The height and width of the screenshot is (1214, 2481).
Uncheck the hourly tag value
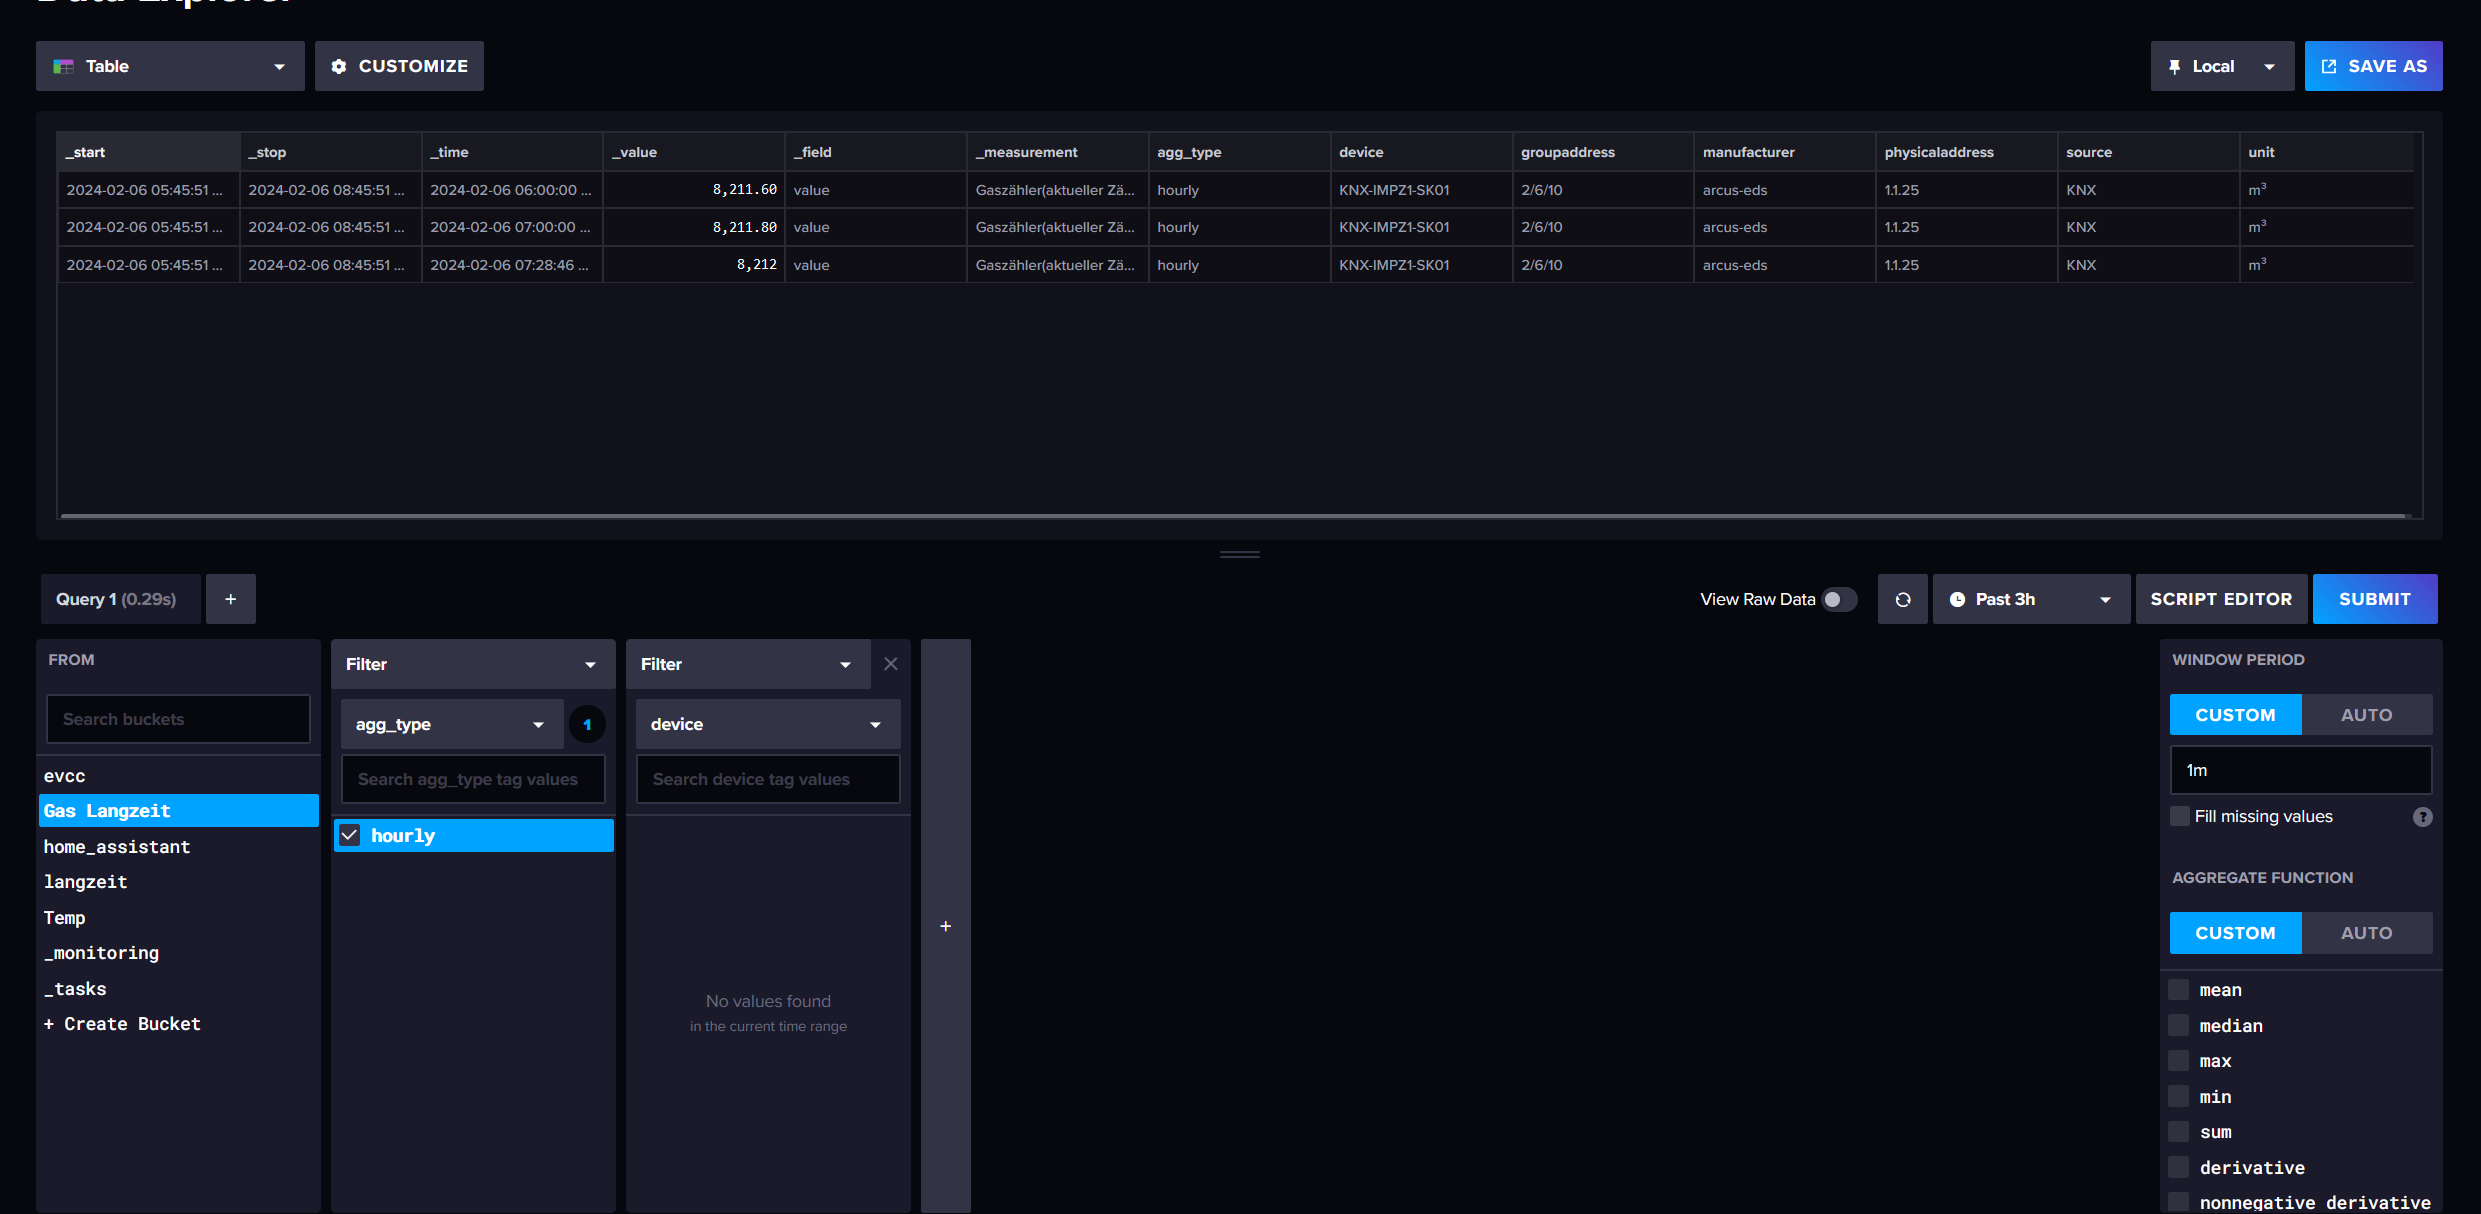350,835
